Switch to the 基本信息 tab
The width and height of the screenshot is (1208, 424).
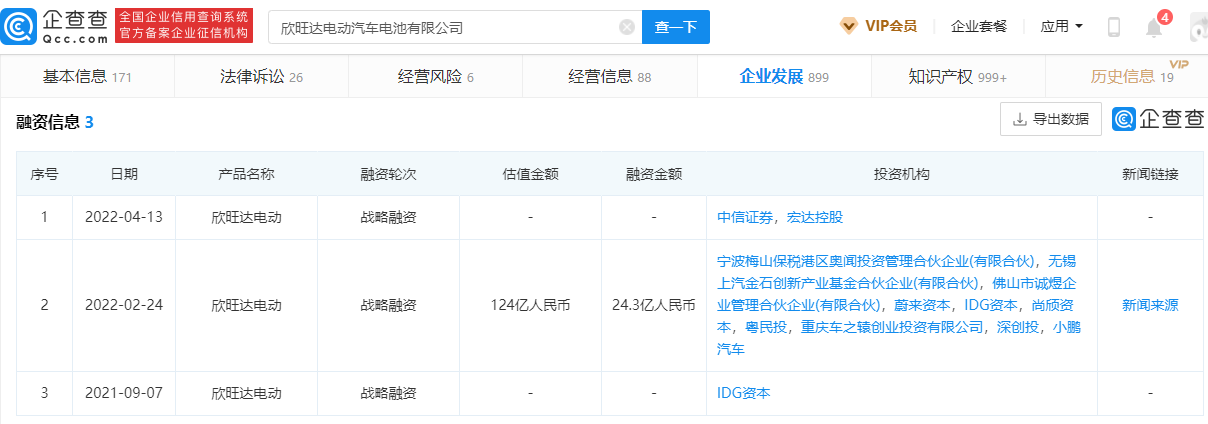pos(86,77)
